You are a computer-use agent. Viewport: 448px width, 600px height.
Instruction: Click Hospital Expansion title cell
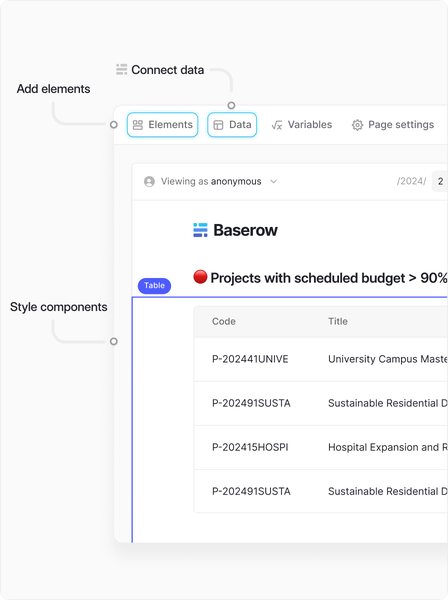click(x=388, y=447)
